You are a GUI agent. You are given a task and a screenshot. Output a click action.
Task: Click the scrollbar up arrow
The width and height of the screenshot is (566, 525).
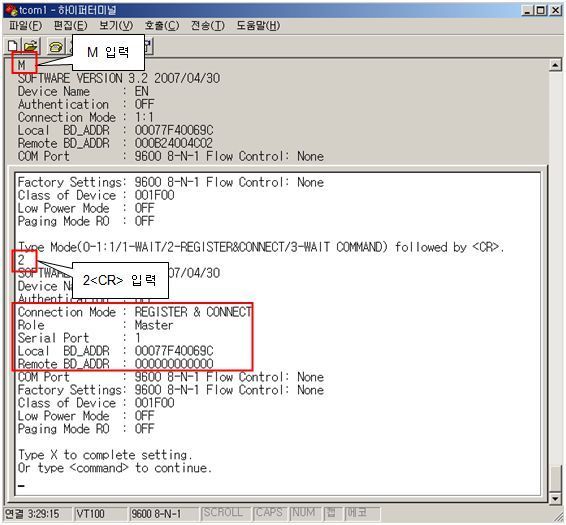[x=555, y=65]
